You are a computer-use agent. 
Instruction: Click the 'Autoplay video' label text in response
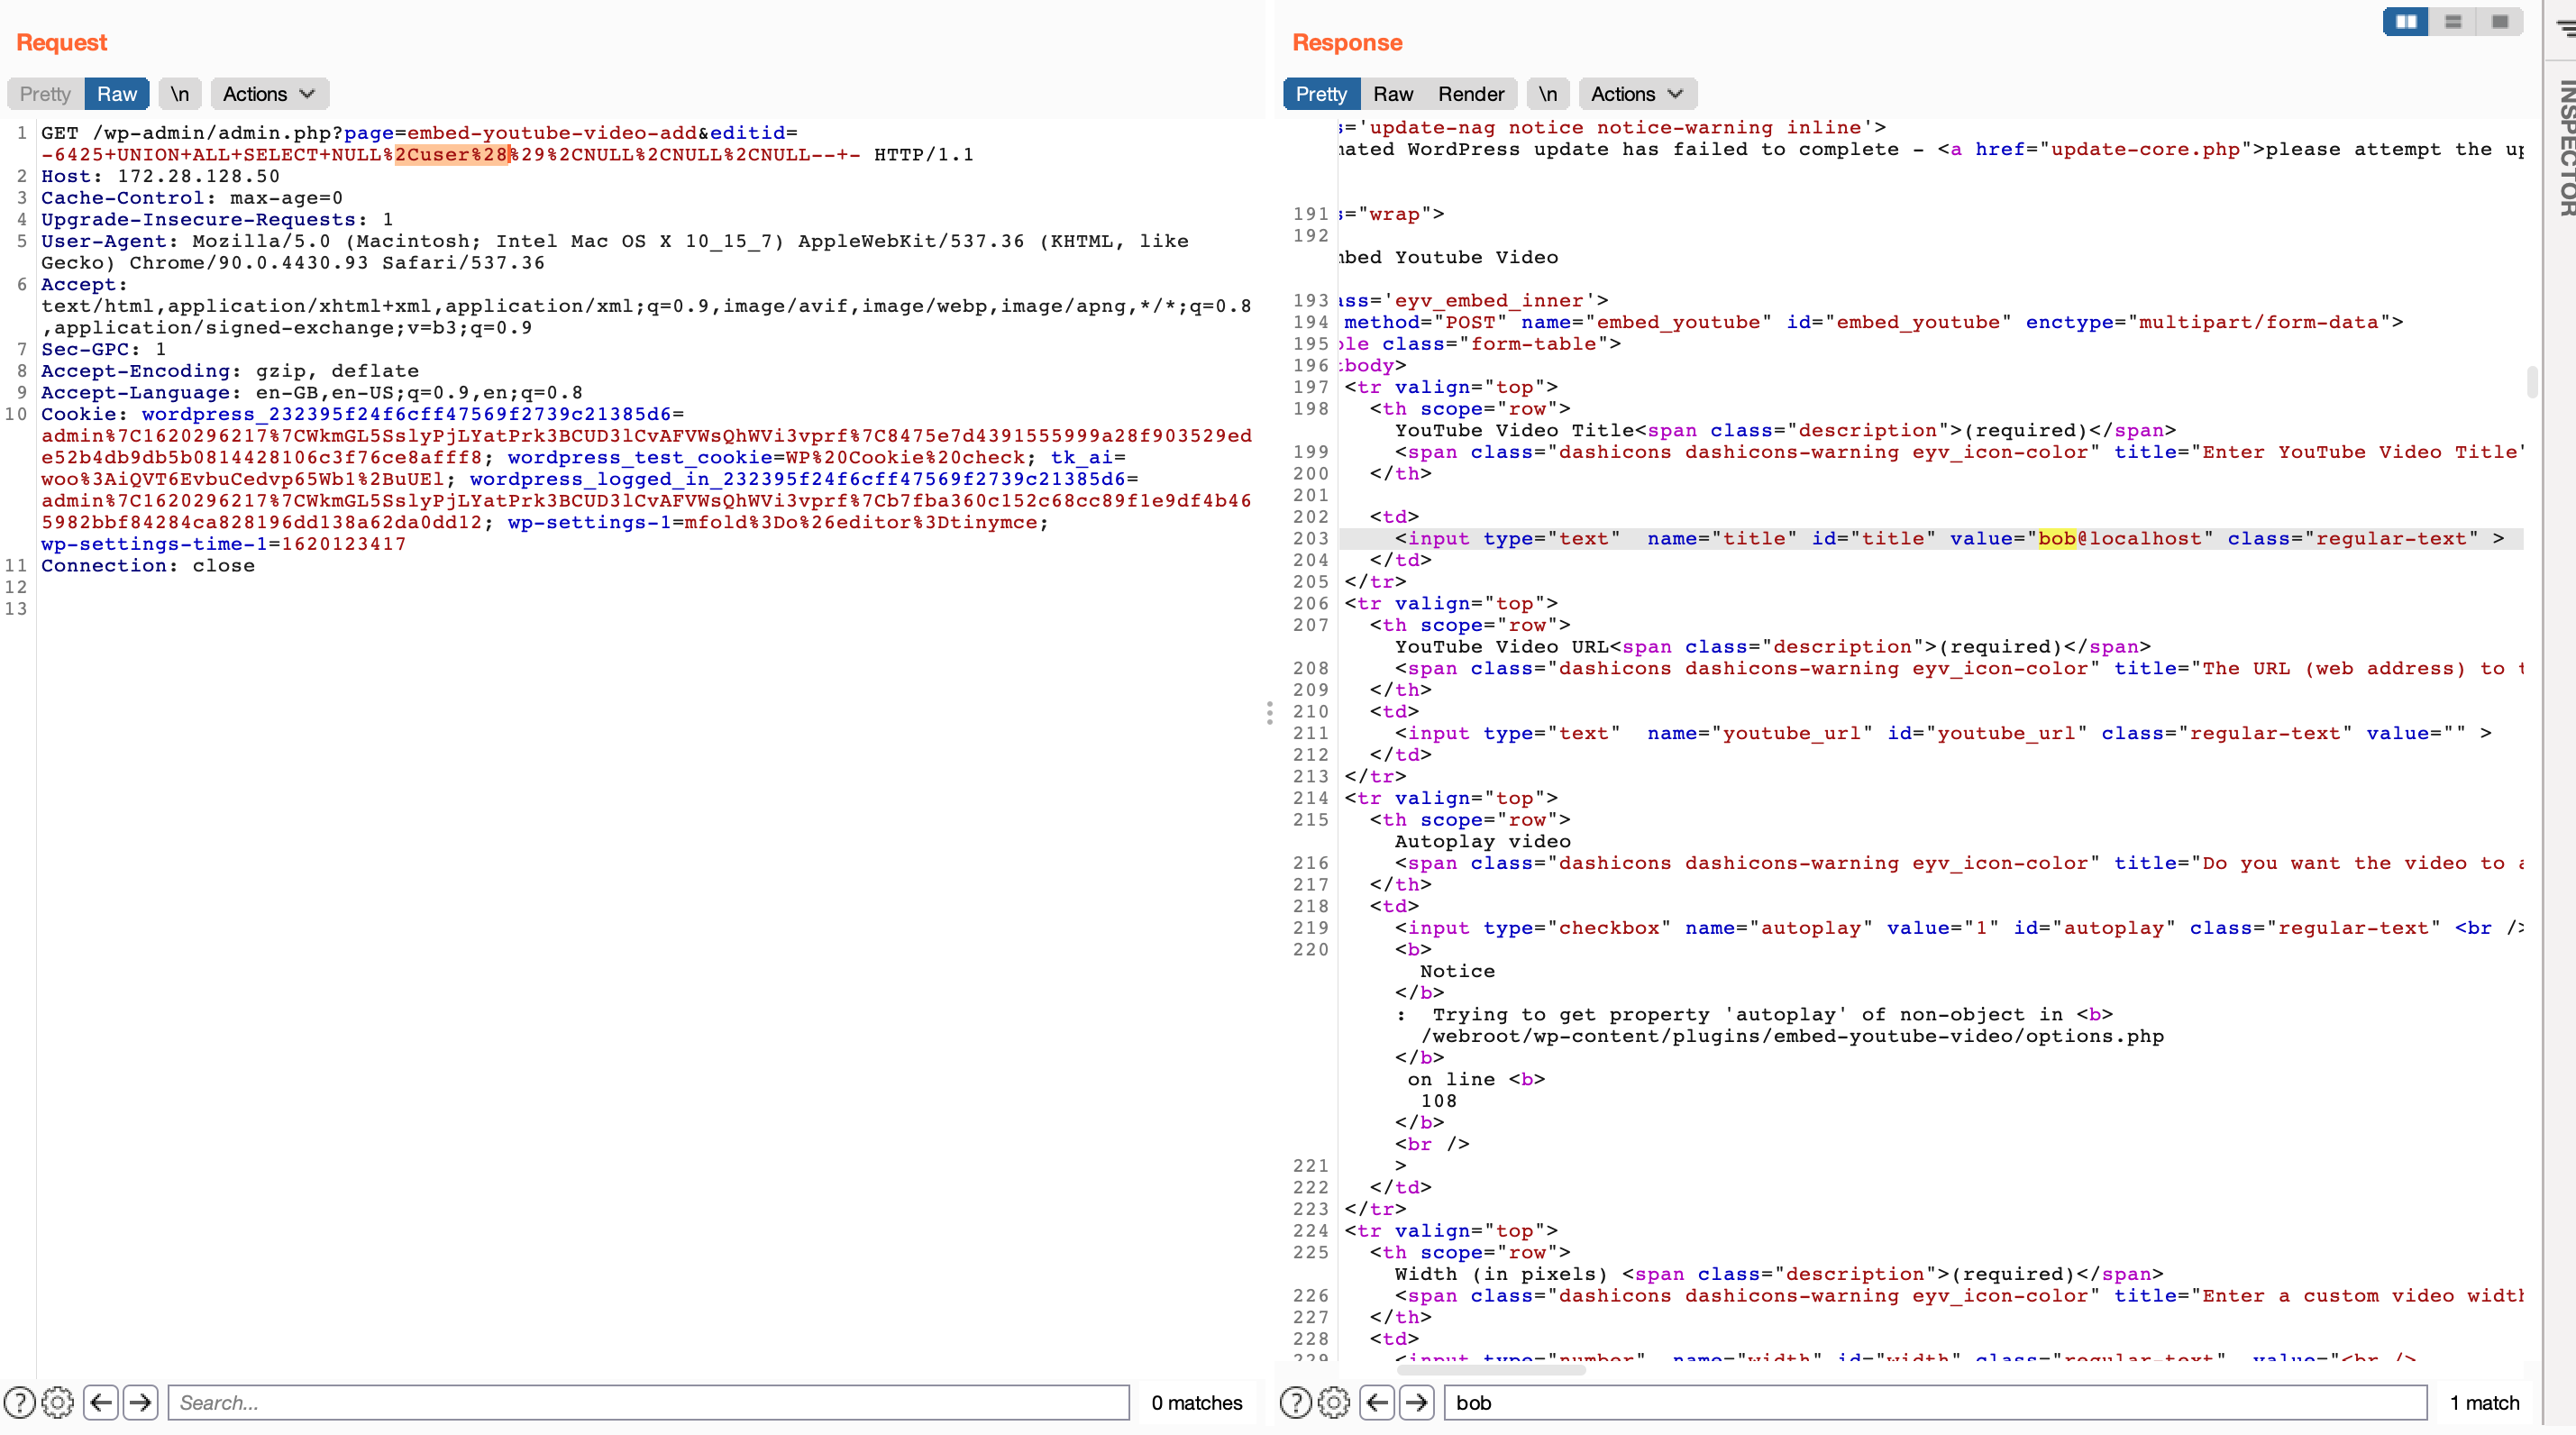click(1482, 842)
